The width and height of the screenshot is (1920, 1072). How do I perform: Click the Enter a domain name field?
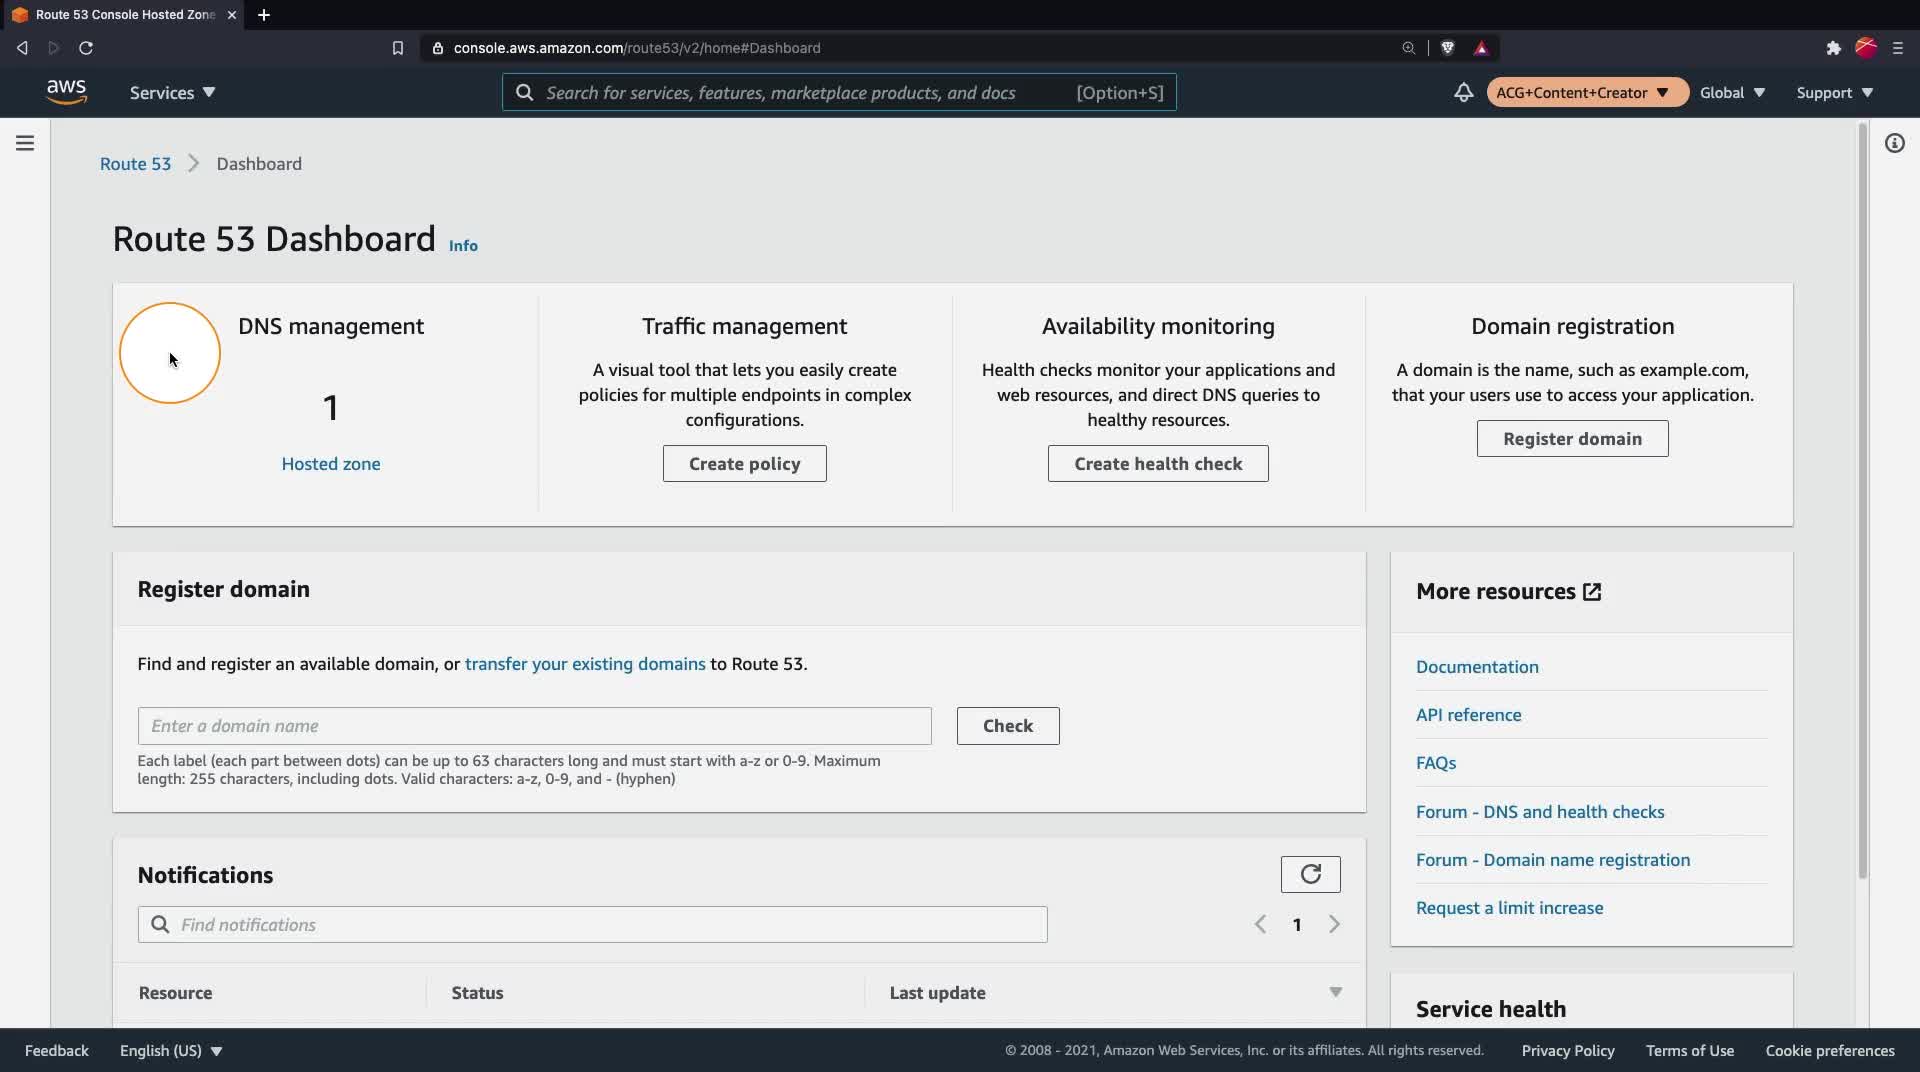point(534,726)
